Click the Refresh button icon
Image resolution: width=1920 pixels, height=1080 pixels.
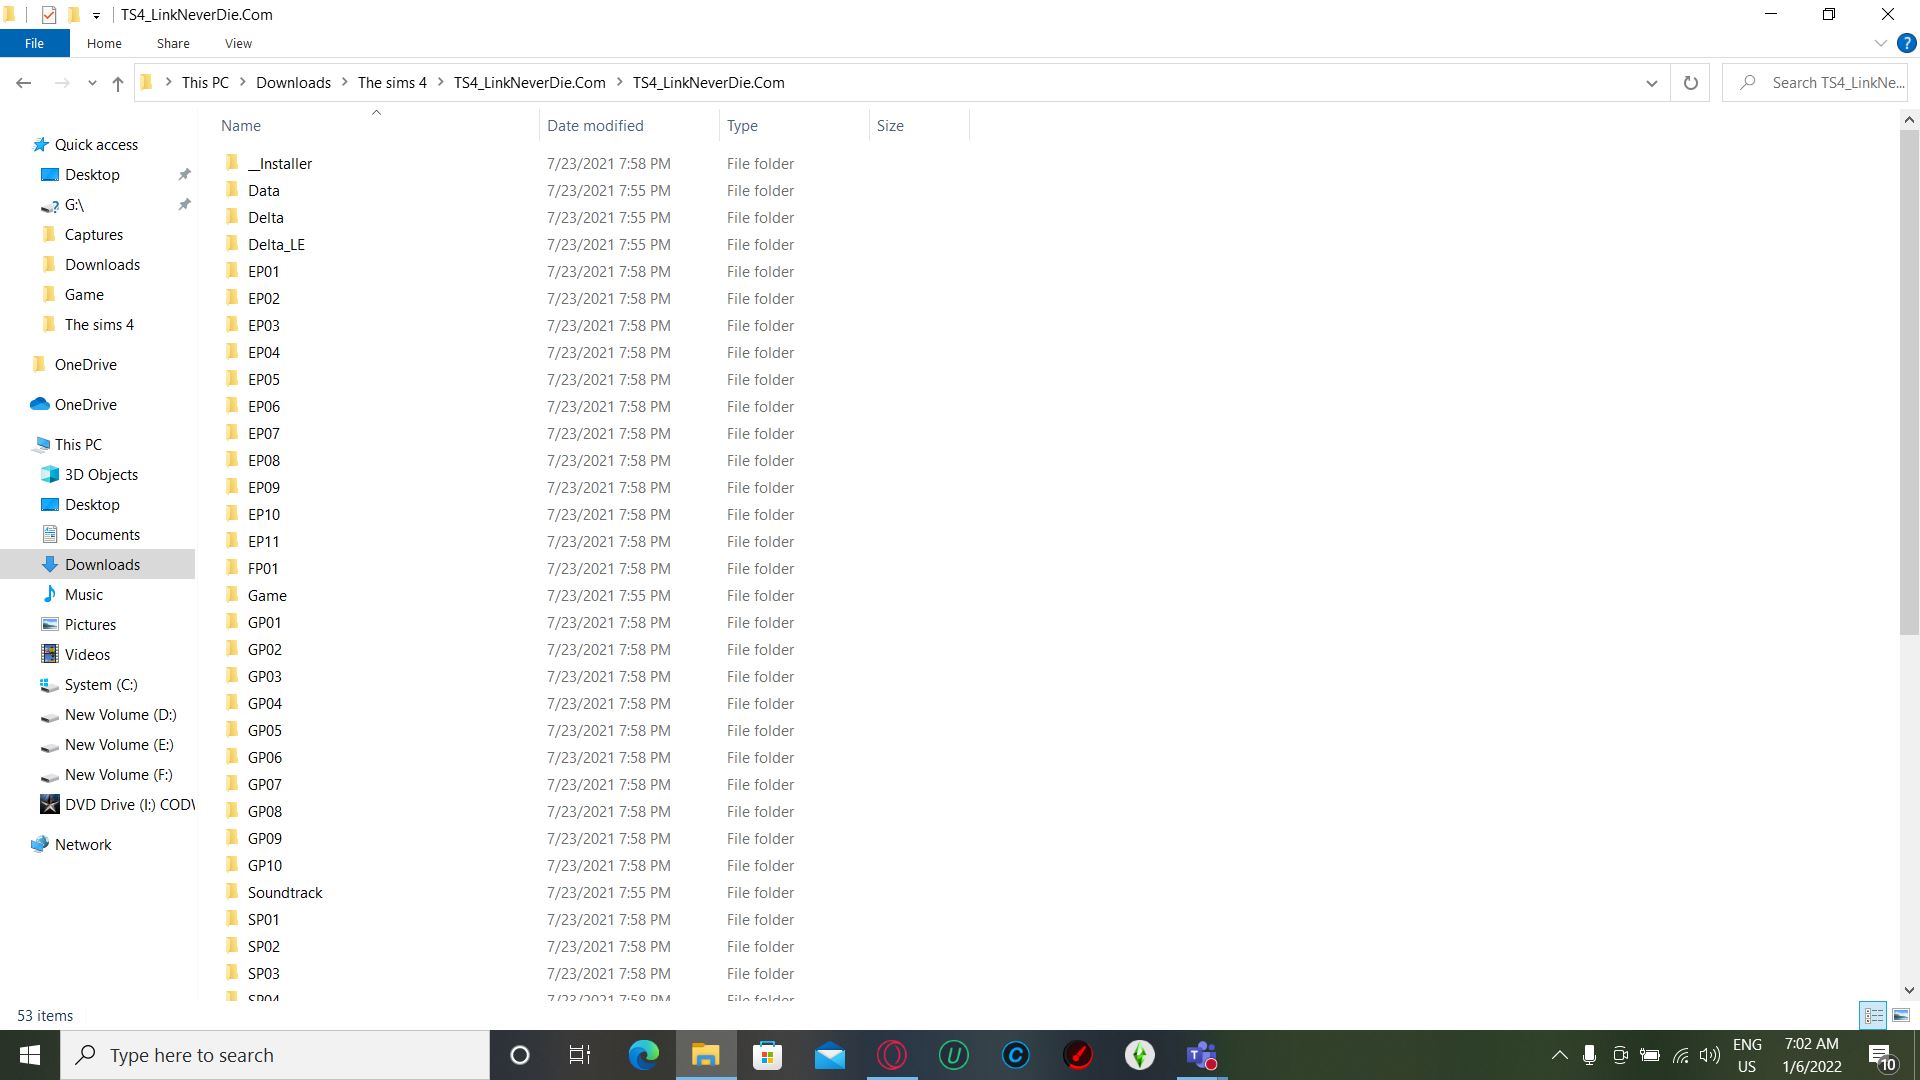[1691, 82]
